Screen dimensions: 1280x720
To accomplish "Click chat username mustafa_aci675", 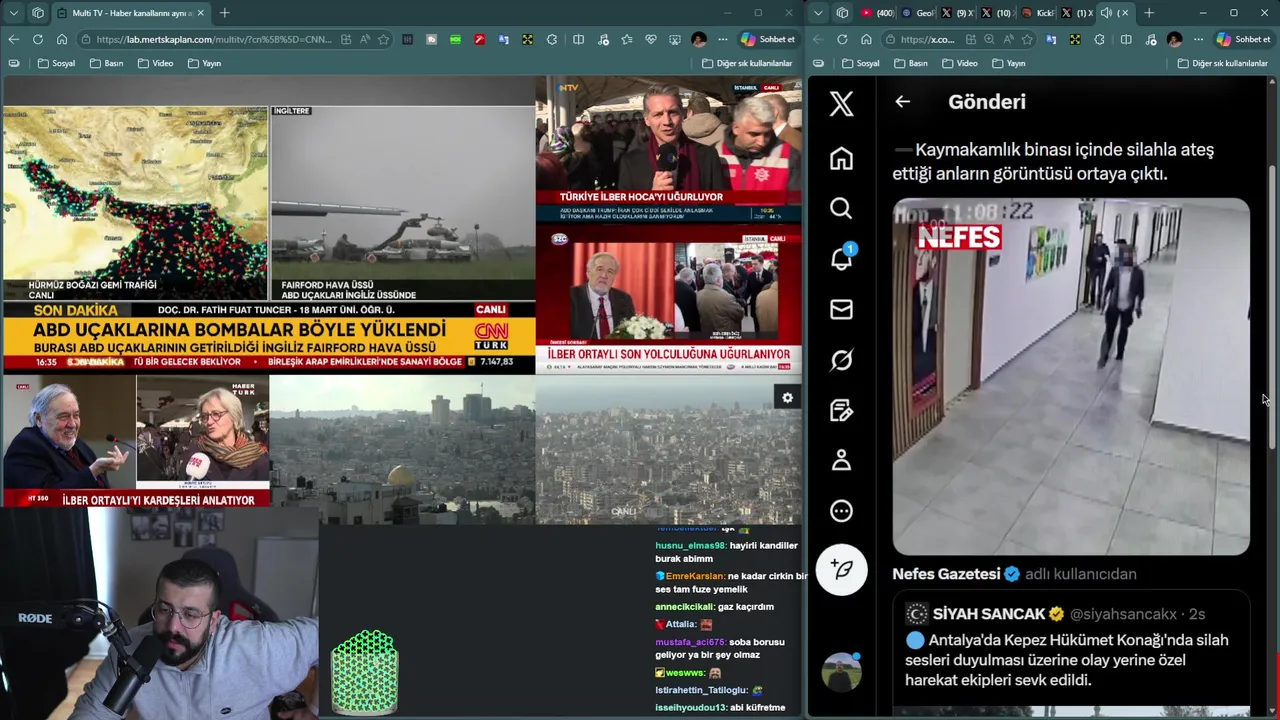I will coord(691,642).
